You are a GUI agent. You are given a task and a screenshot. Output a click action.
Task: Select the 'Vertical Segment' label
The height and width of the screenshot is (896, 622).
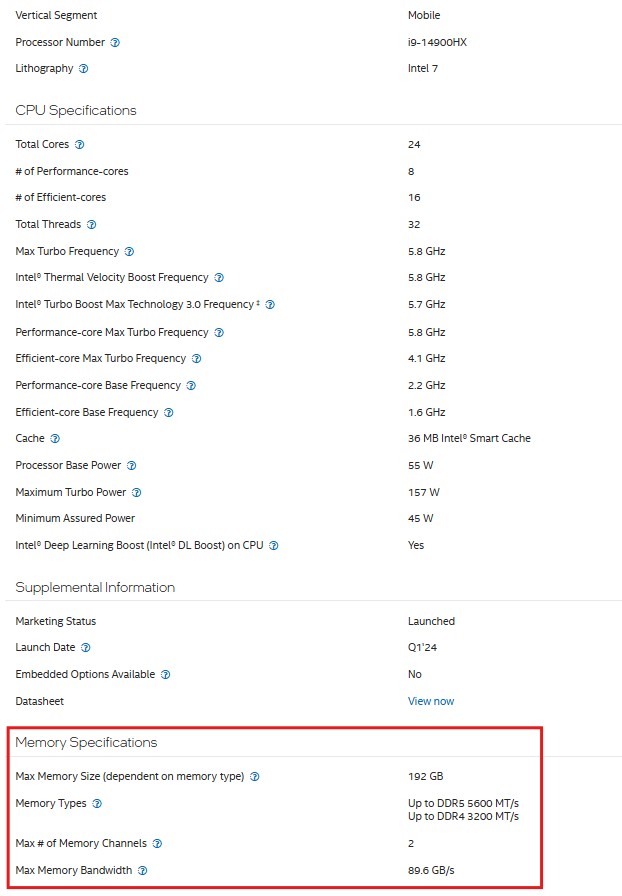pyautogui.click(x=56, y=15)
